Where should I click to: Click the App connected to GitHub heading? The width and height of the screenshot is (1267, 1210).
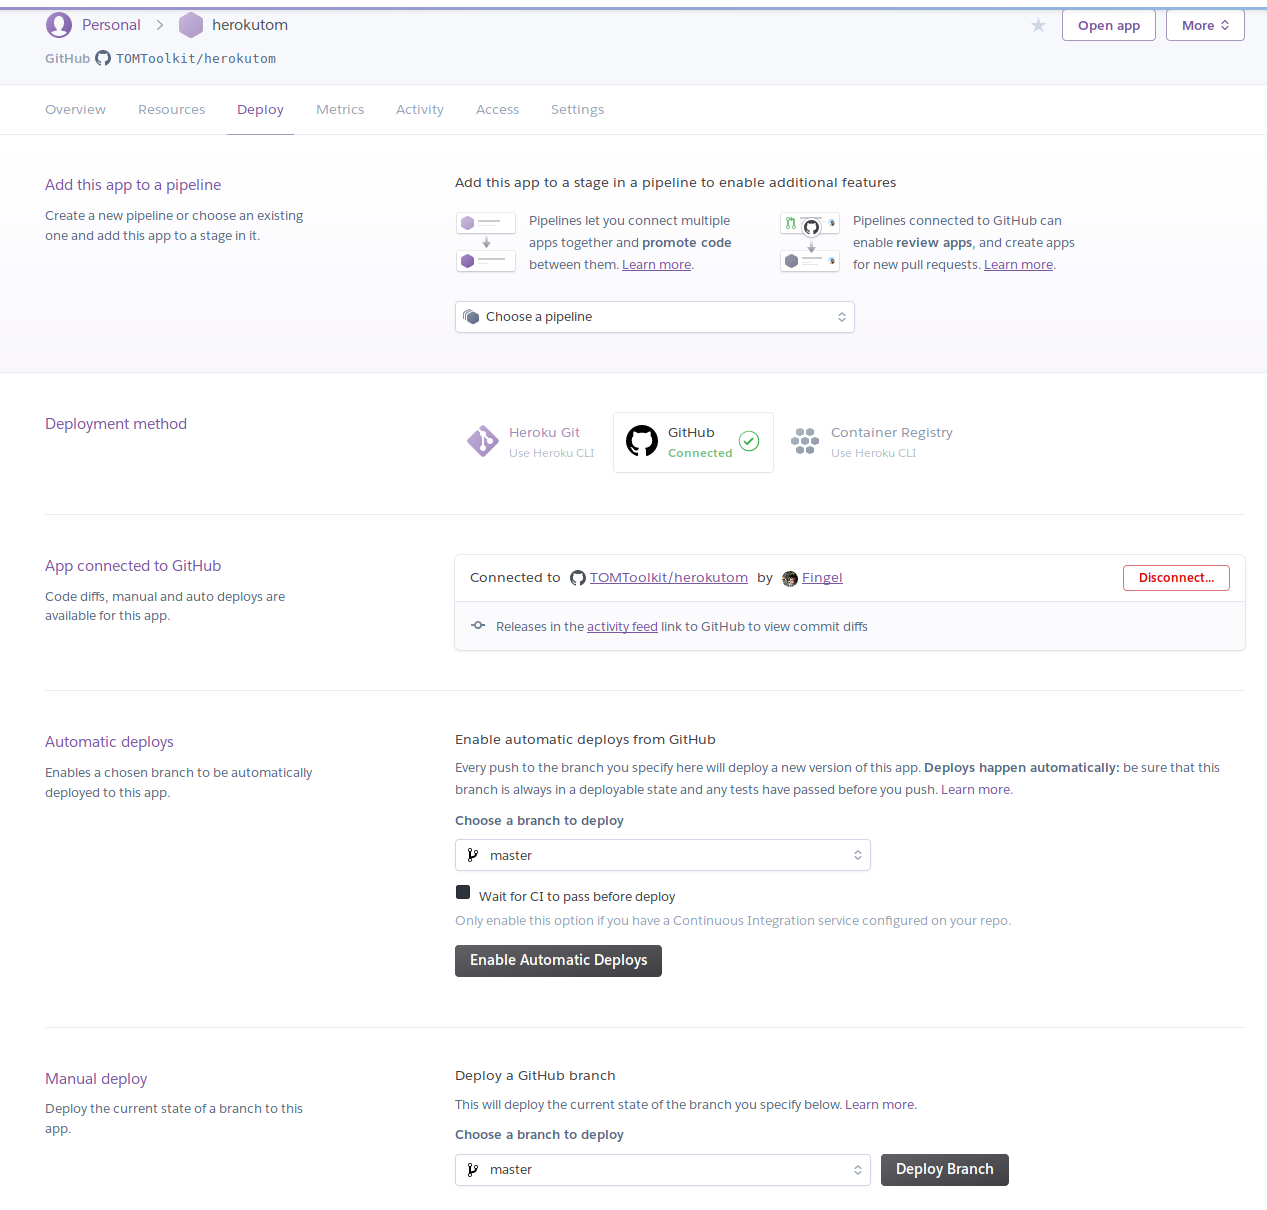(x=133, y=566)
